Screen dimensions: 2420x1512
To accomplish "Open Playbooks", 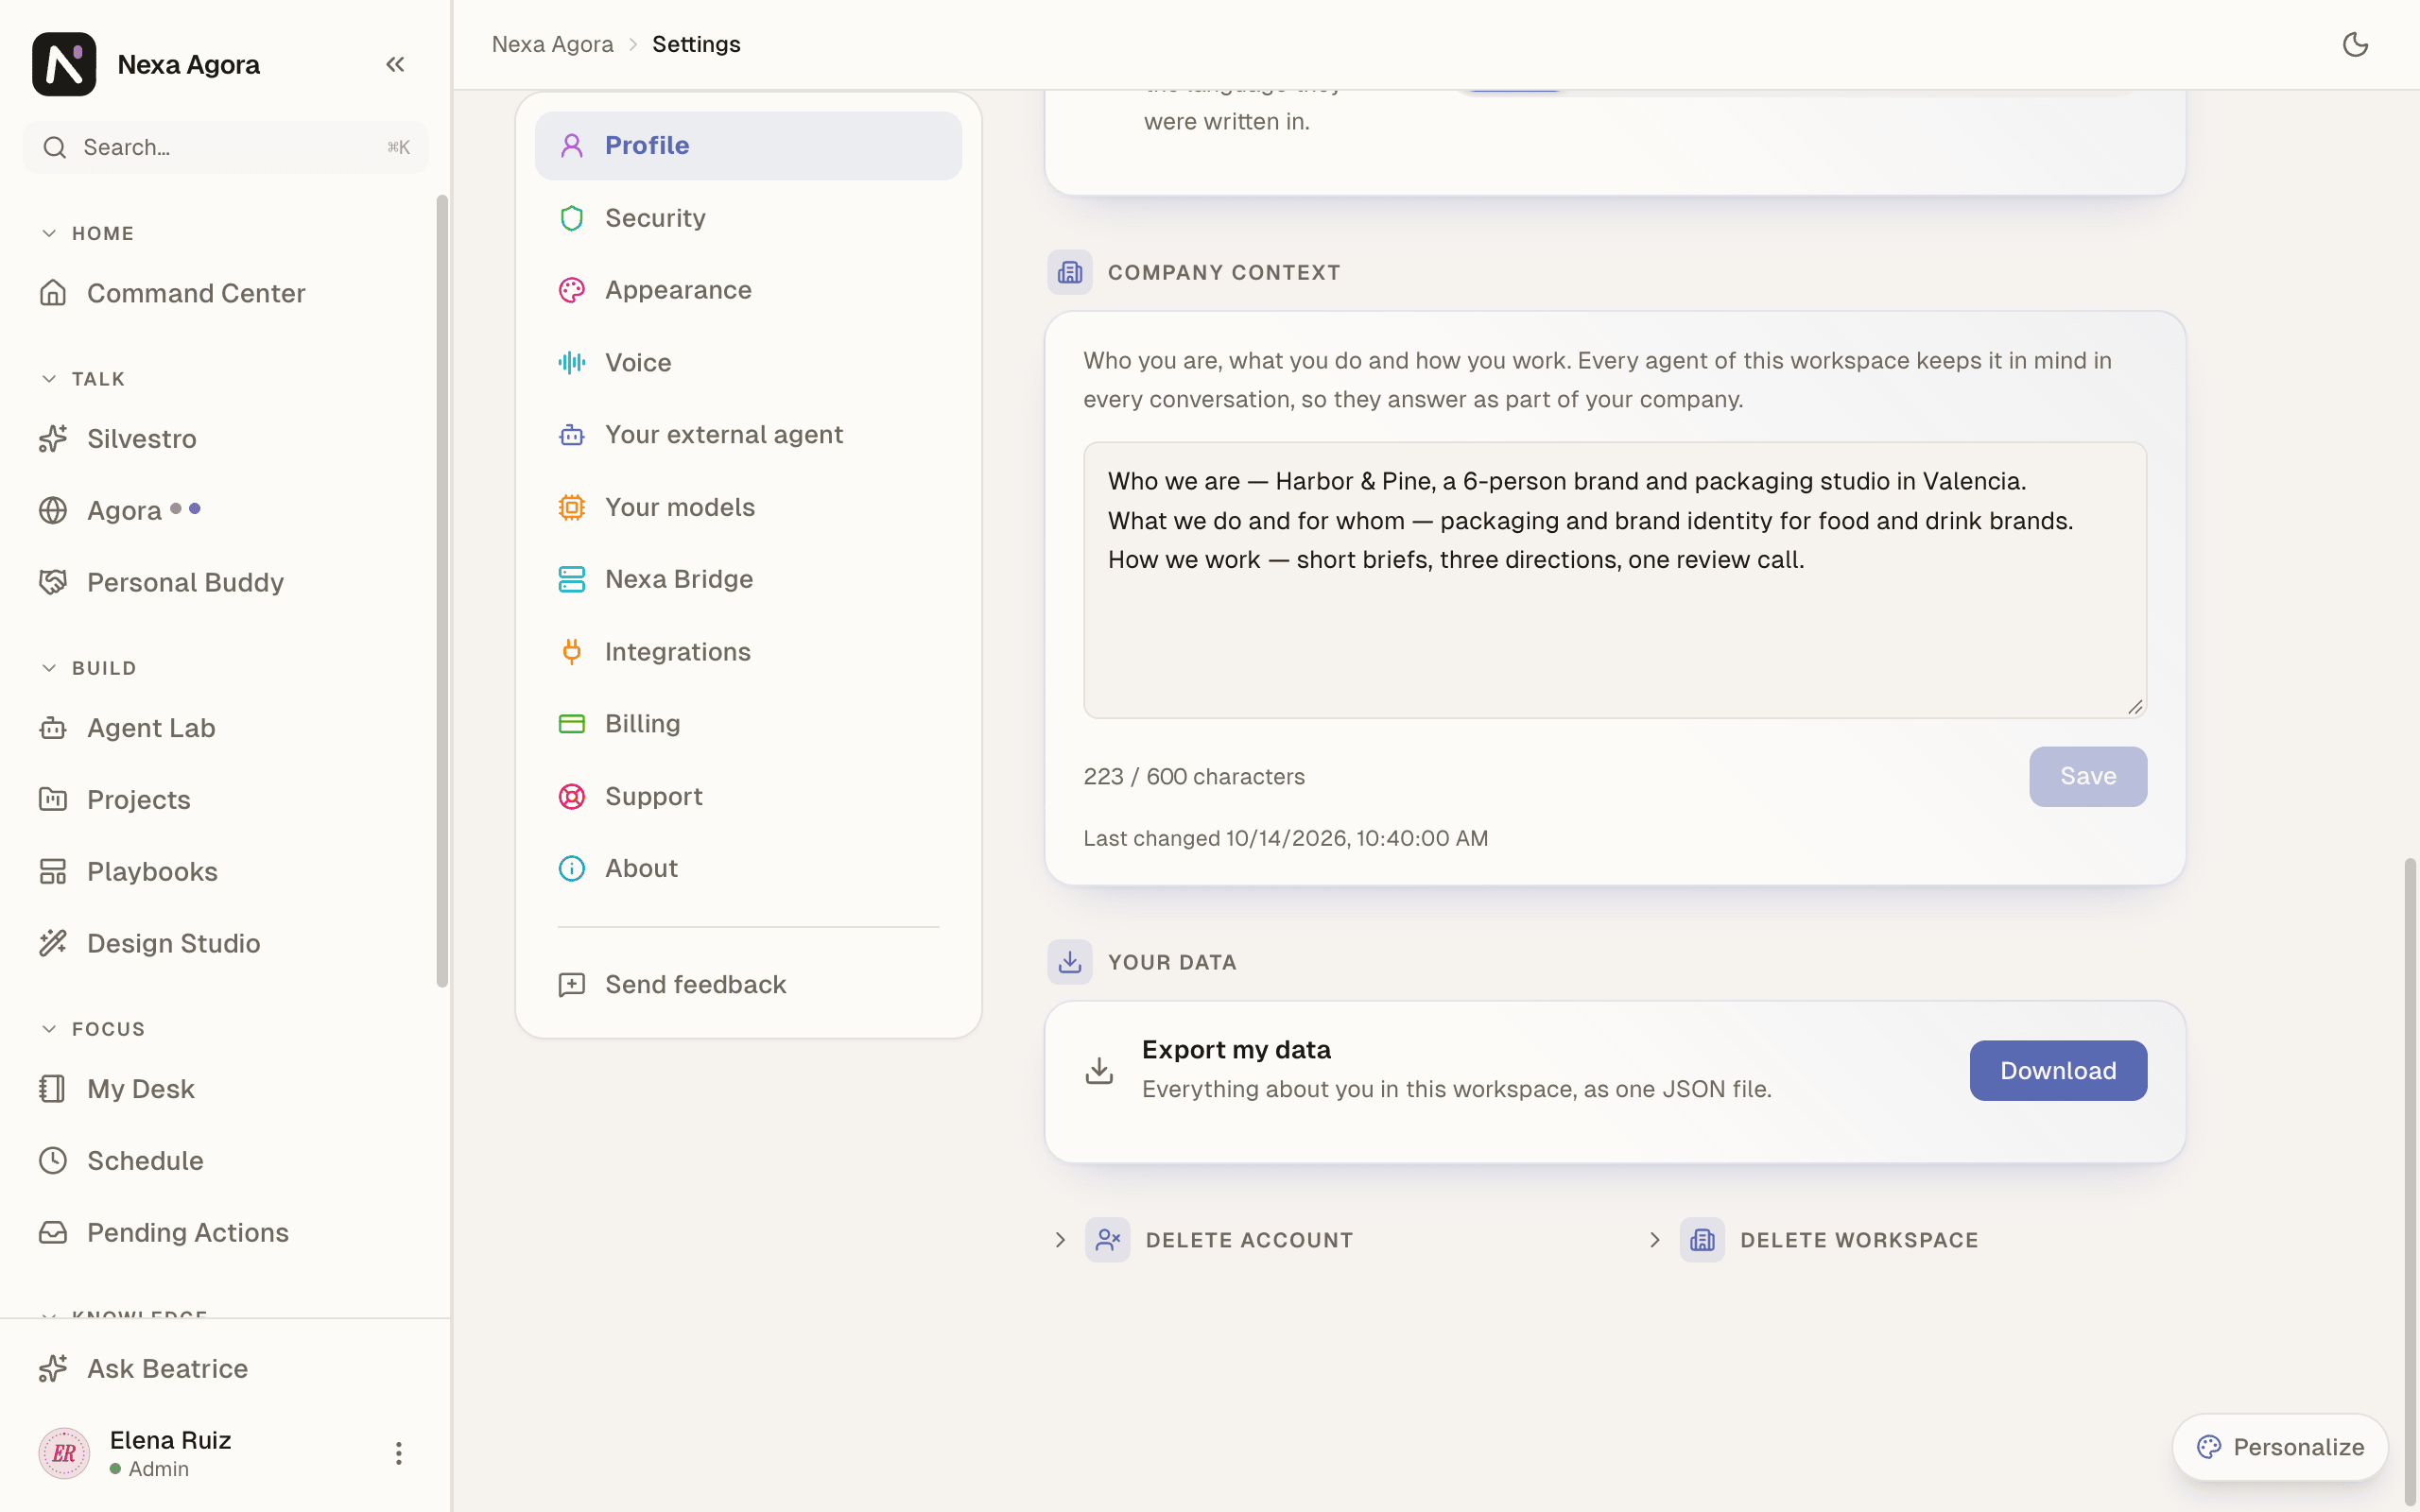I will click(x=225, y=871).
